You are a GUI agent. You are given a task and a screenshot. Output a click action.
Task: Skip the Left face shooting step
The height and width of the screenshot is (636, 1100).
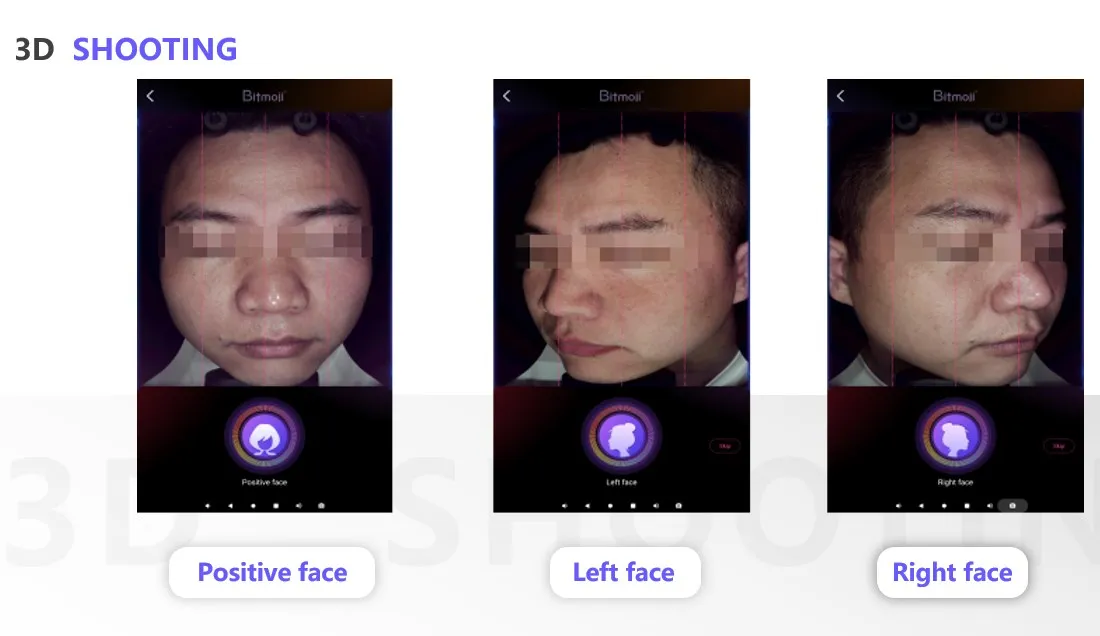pos(725,446)
